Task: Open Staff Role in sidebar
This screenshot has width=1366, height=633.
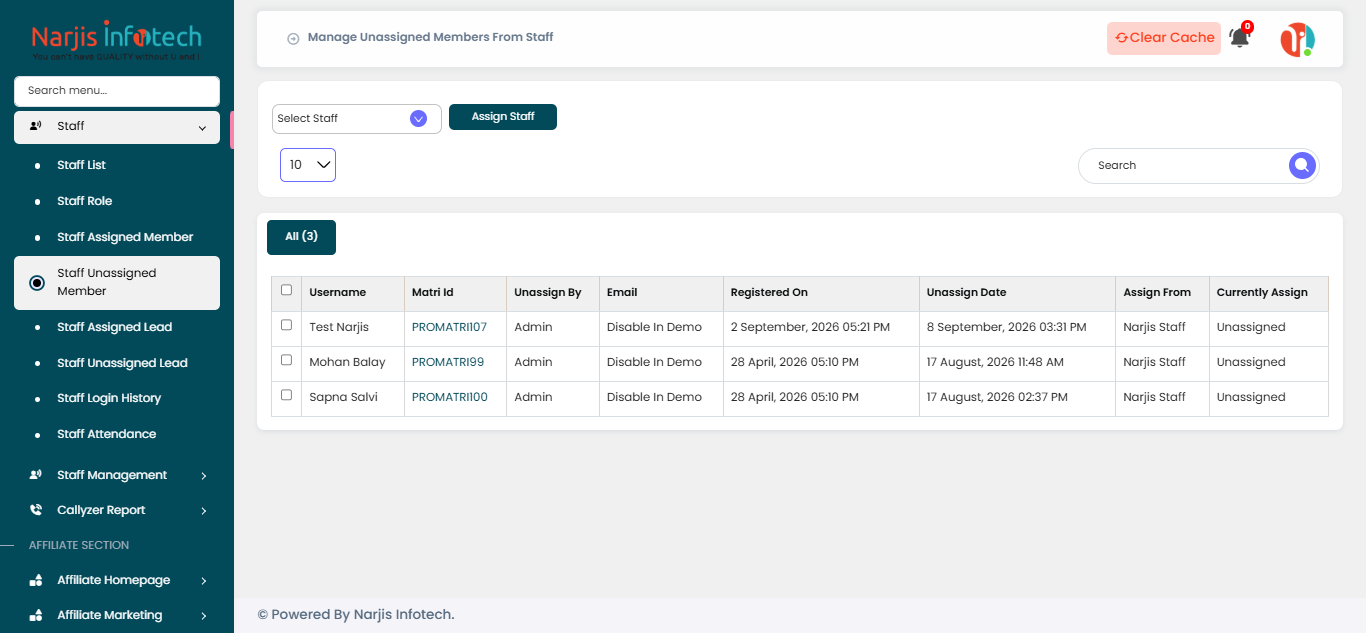Action: [84, 201]
